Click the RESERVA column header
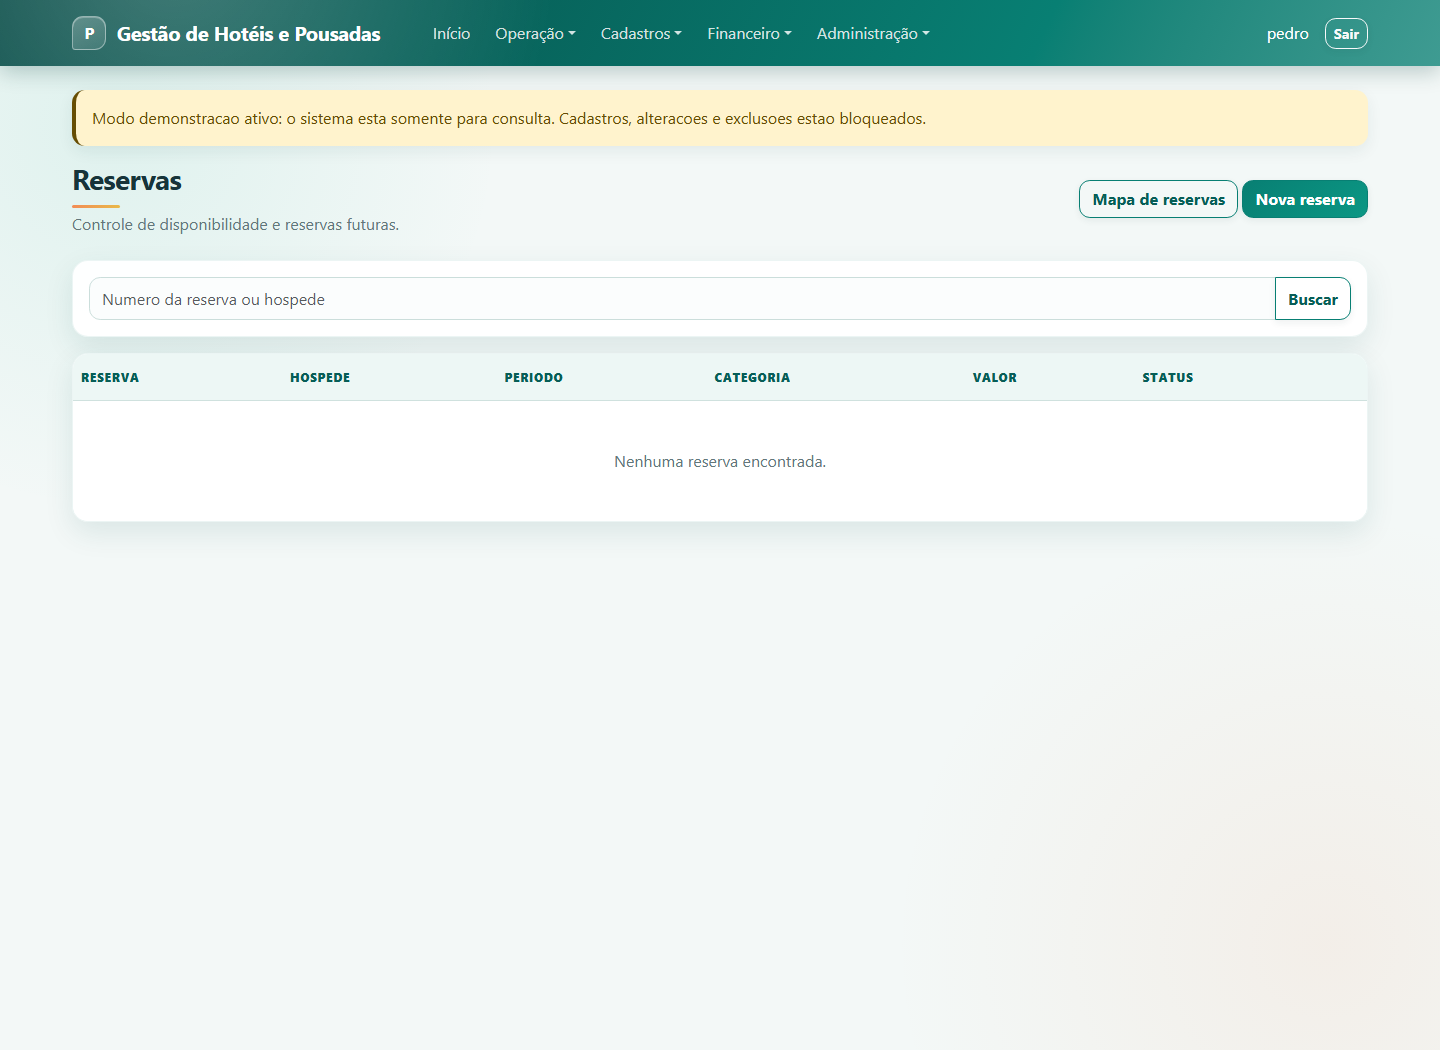1440x1050 pixels. (110, 377)
